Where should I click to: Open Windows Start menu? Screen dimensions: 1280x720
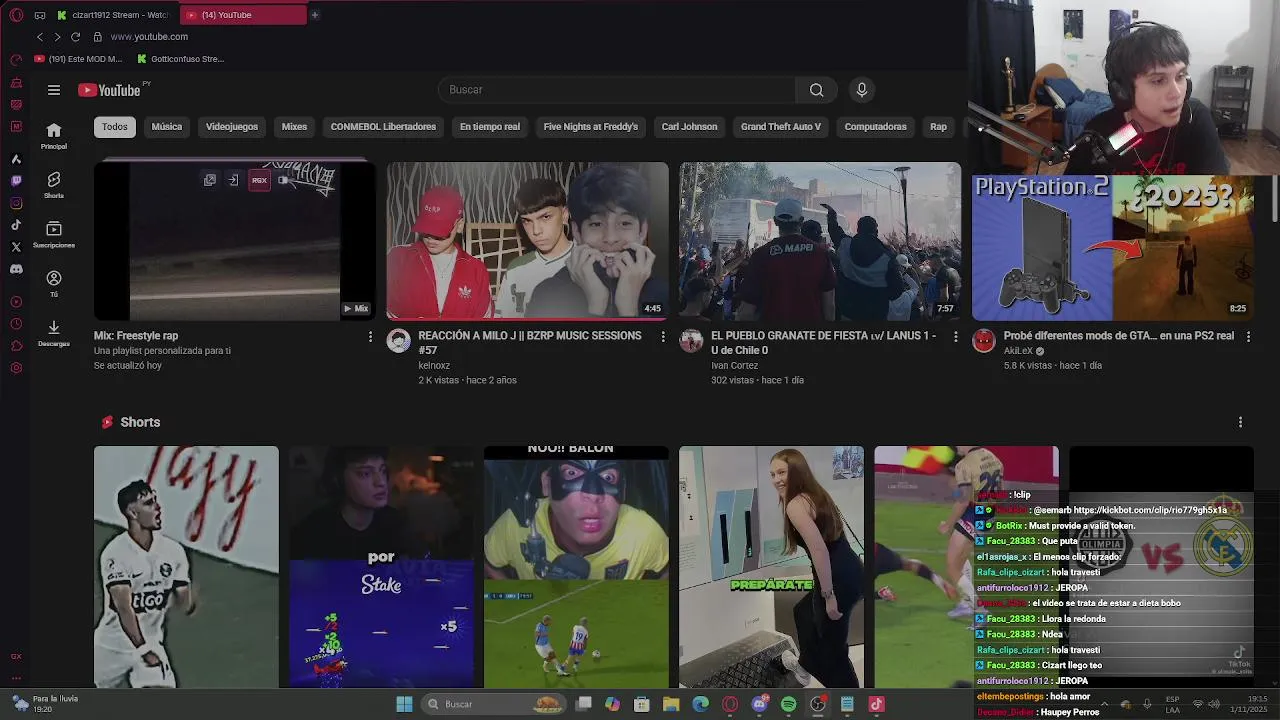pyautogui.click(x=404, y=704)
